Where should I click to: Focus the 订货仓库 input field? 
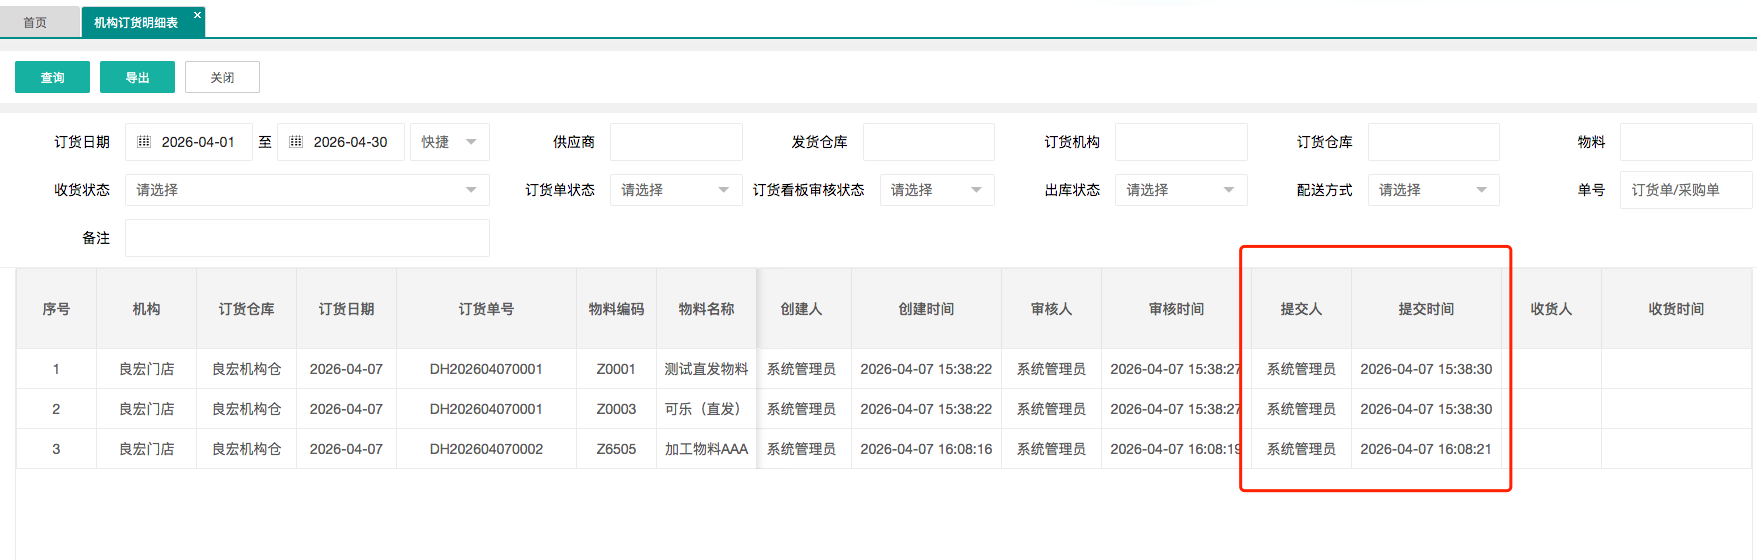click(x=1434, y=142)
